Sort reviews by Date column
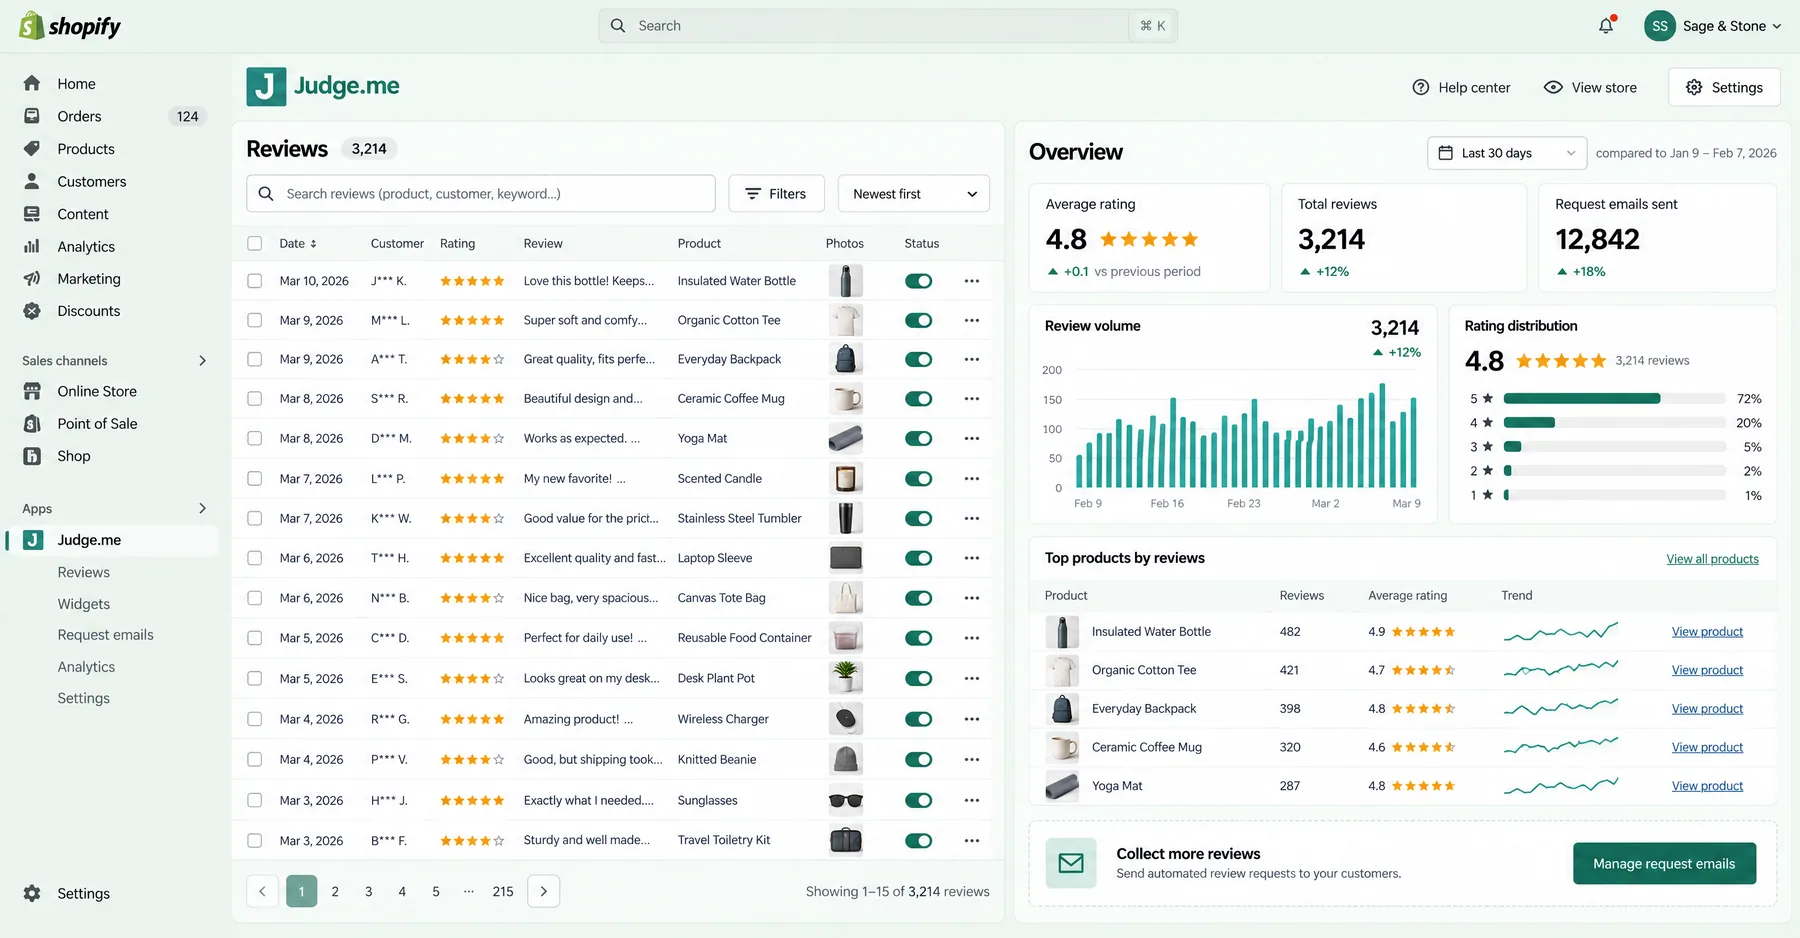The width and height of the screenshot is (1800, 938). (x=298, y=243)
